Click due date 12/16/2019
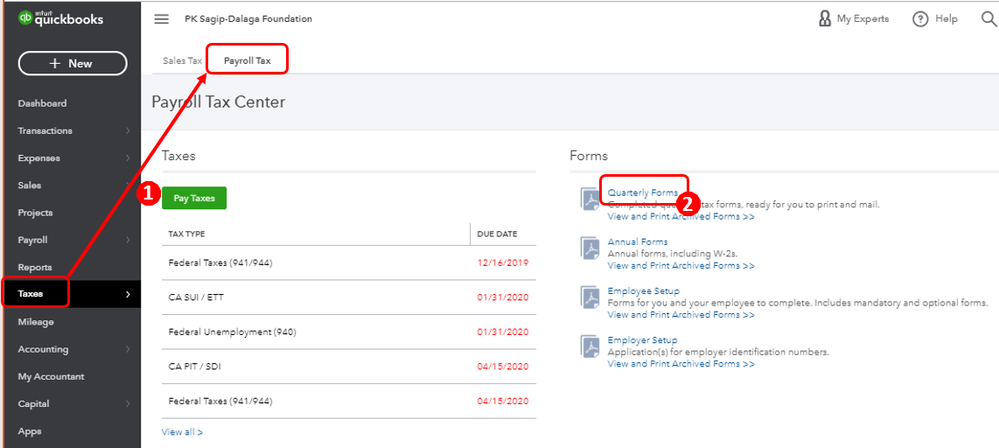 (503, 263)
